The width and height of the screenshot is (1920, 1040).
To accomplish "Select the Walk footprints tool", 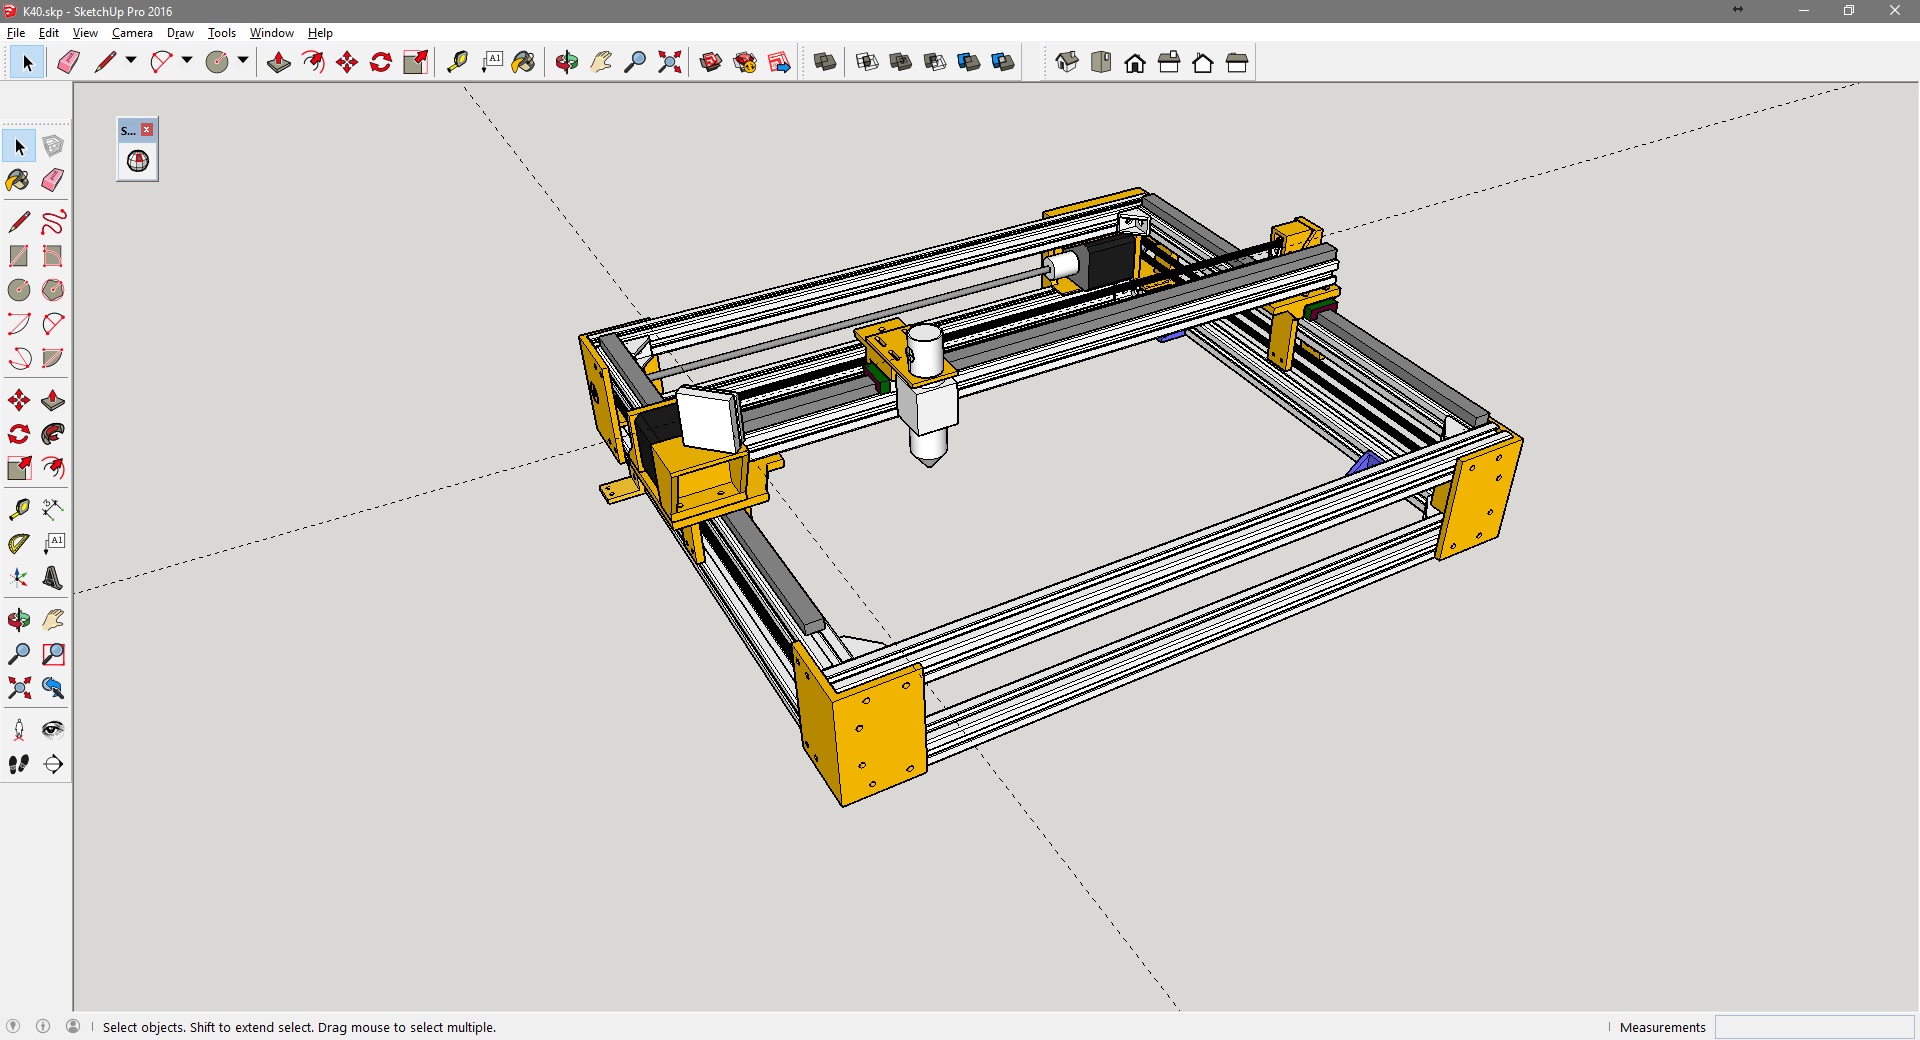I will (x=19, y=764).
